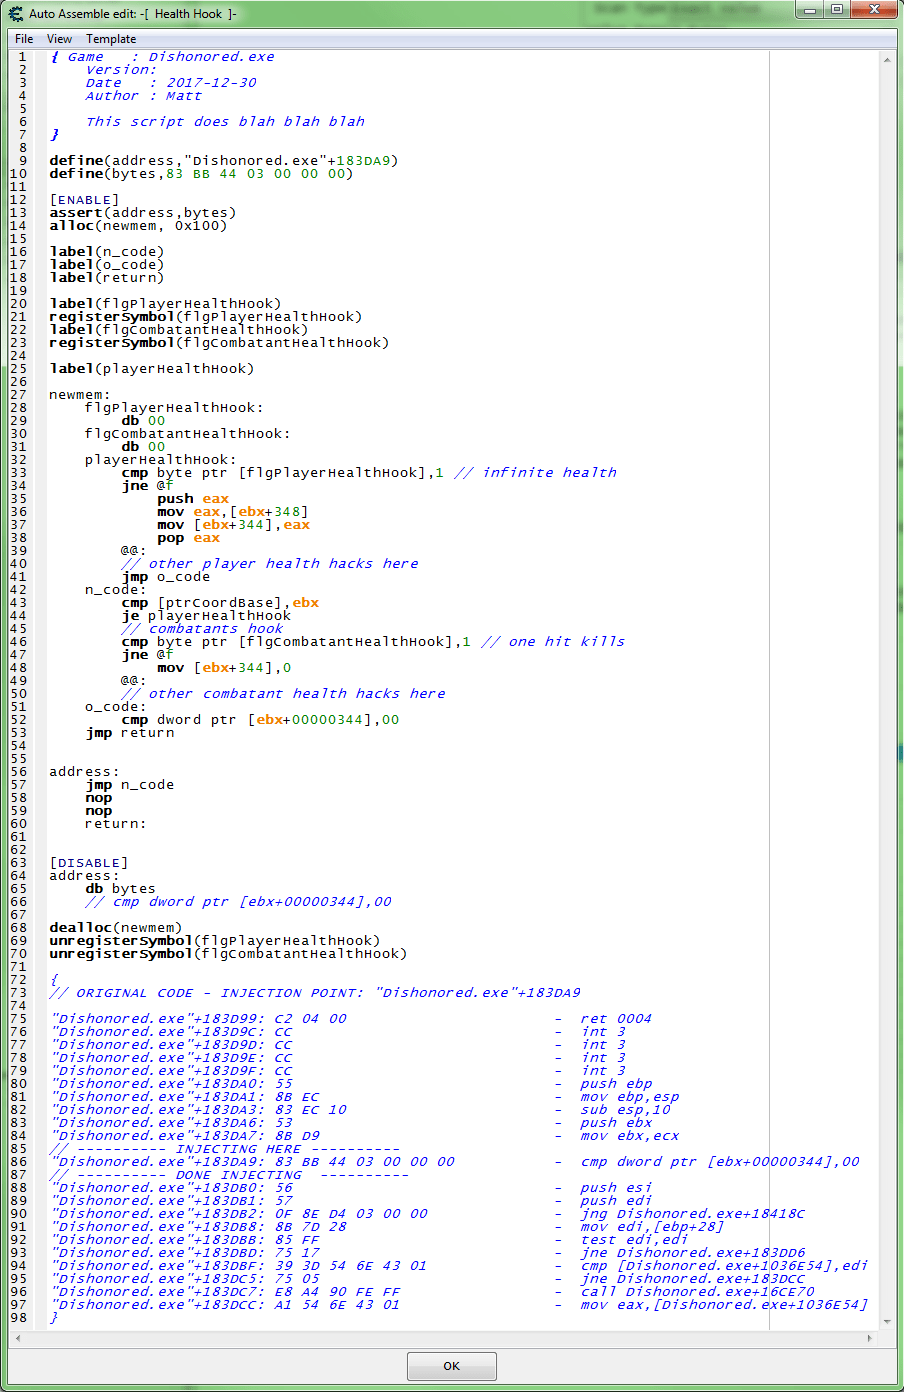The width and height of the screenshot is (904, 1392).
Task: Click the 'label(playerHealthHook)' line
Action: click(x=152, y=369)
